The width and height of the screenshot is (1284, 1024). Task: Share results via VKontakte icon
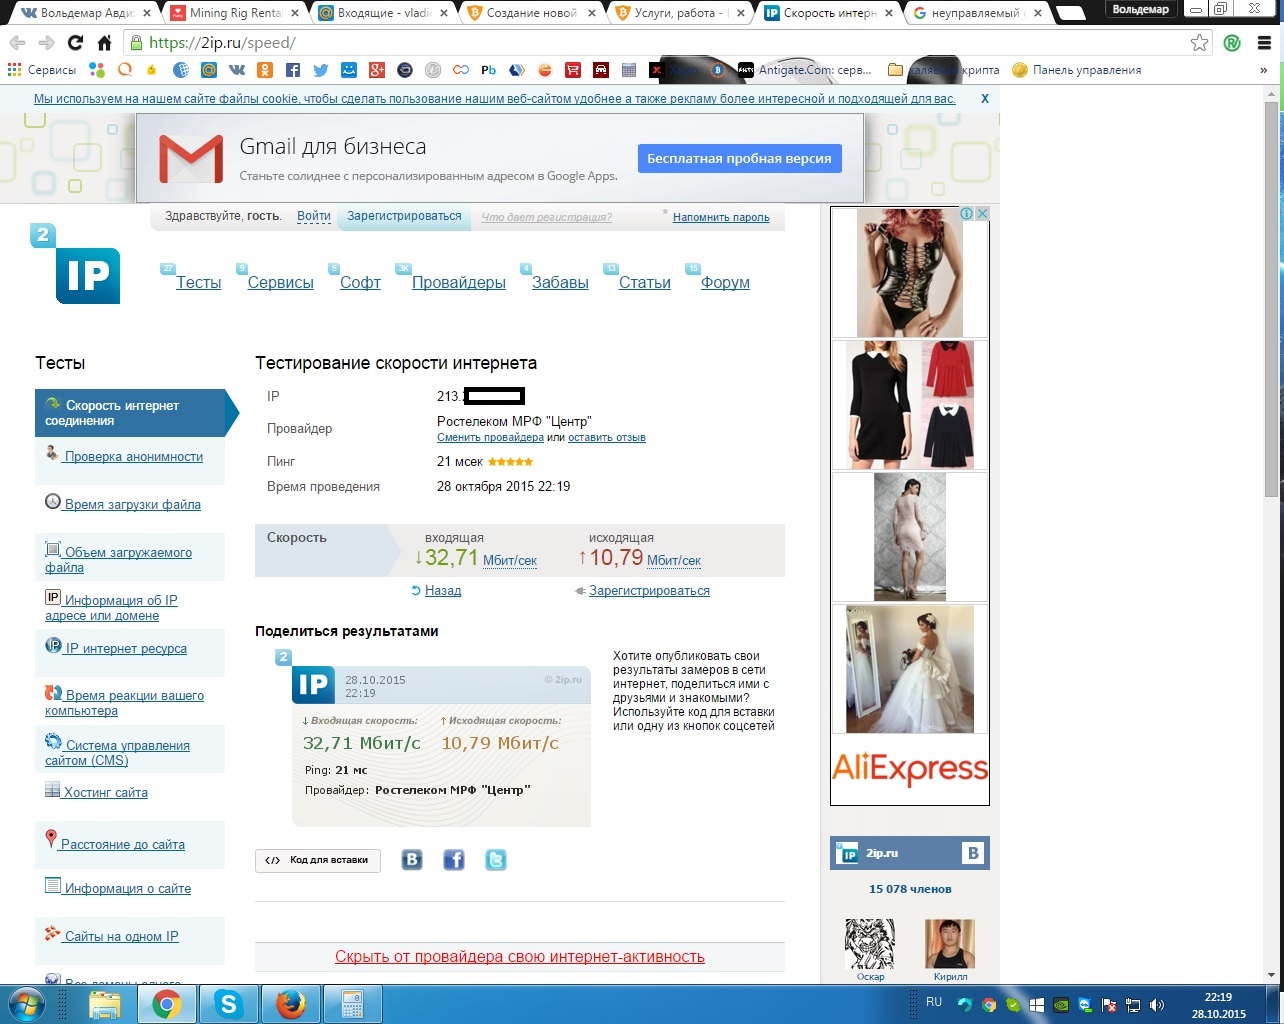point(412,860)
